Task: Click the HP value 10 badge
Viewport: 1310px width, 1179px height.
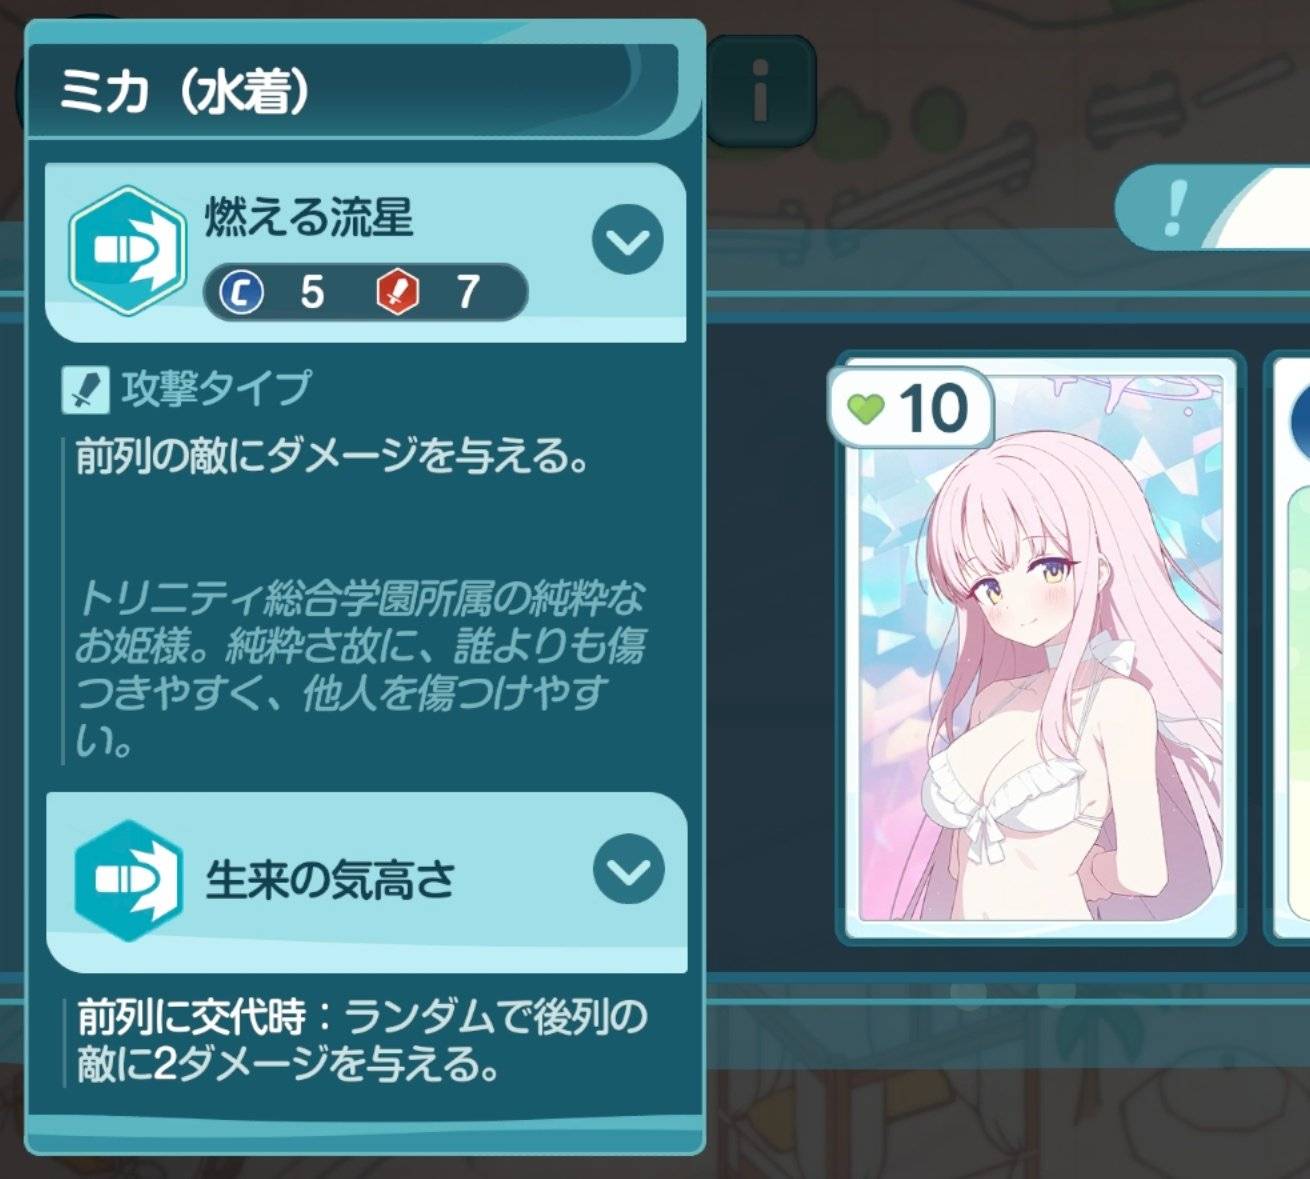Action: pyautogui.click(x=911, y=408)
